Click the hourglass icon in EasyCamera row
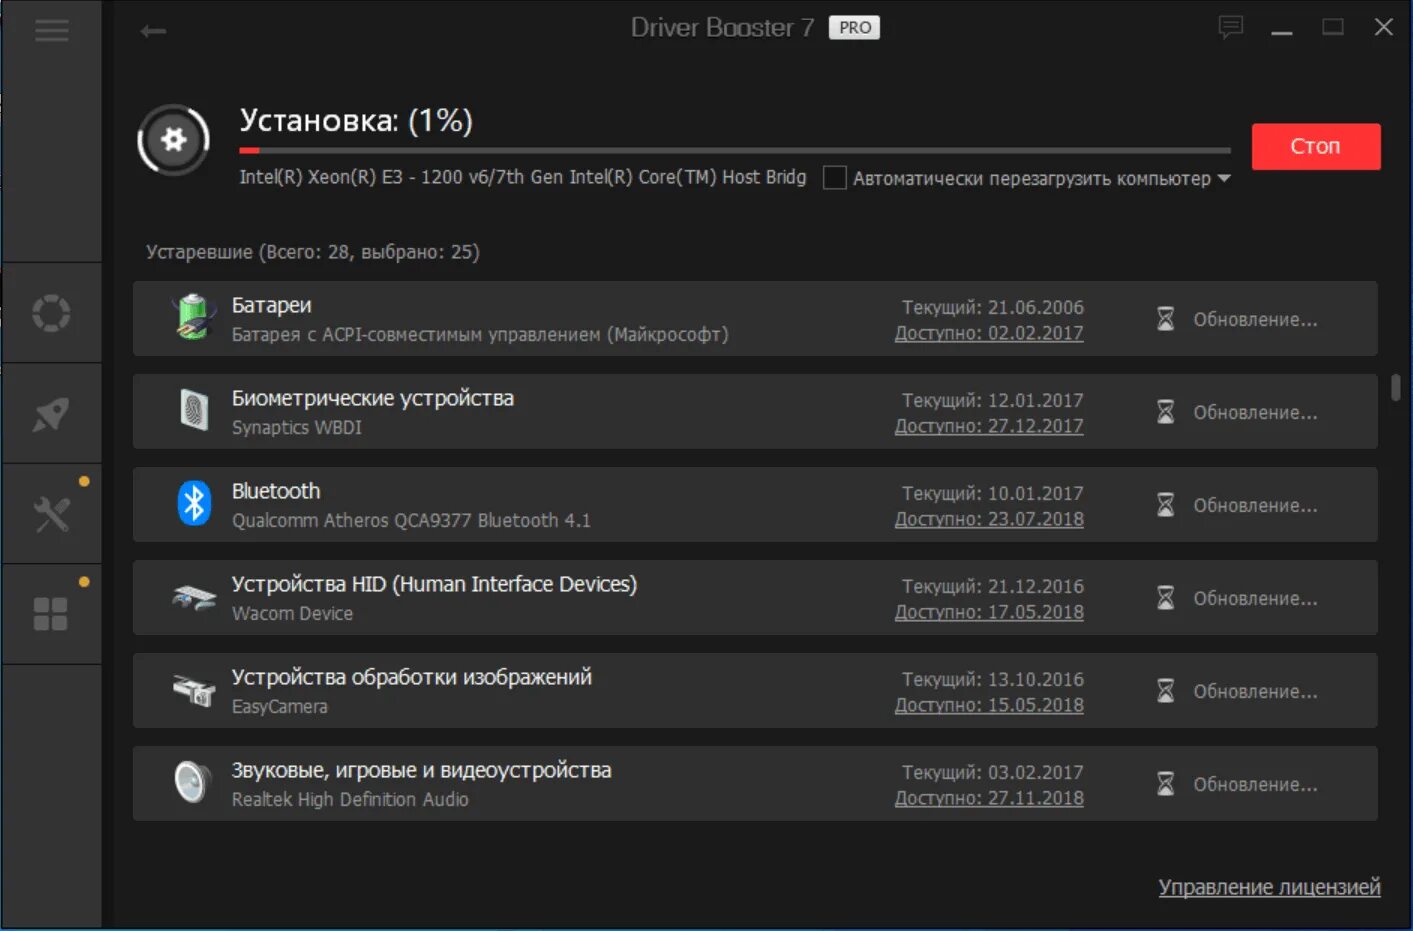Image resolution: width=1413 pixels, height=931 pixels. tap(1166, 691)
